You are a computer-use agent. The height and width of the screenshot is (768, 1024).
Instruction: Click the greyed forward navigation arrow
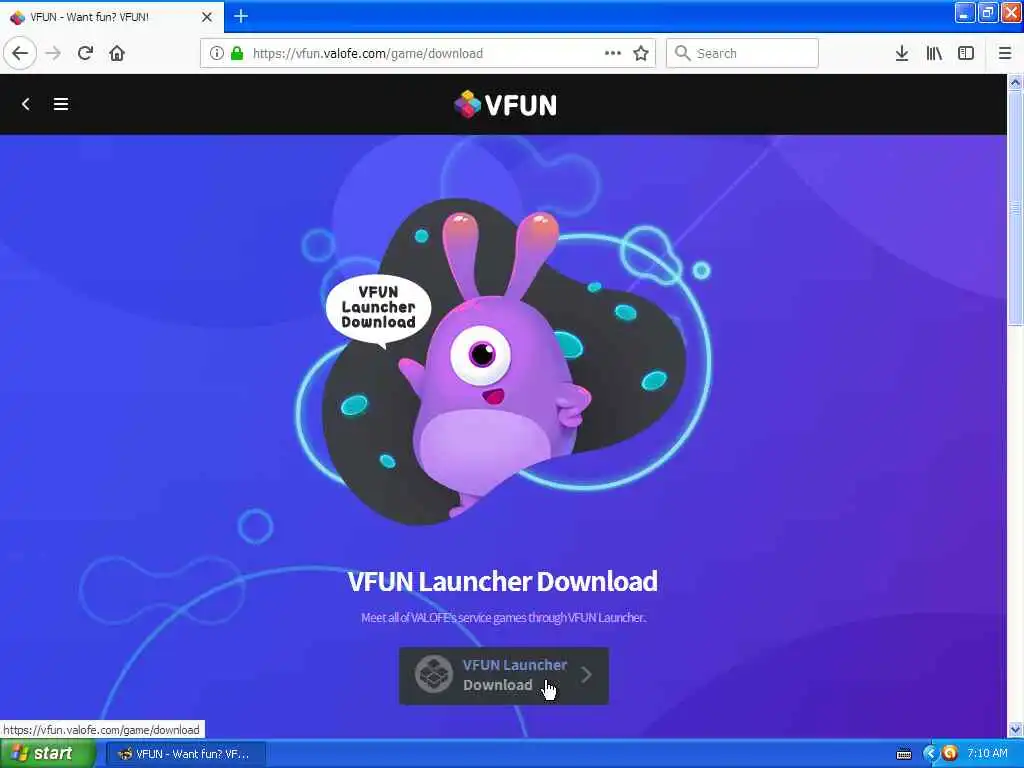(54, 53)
